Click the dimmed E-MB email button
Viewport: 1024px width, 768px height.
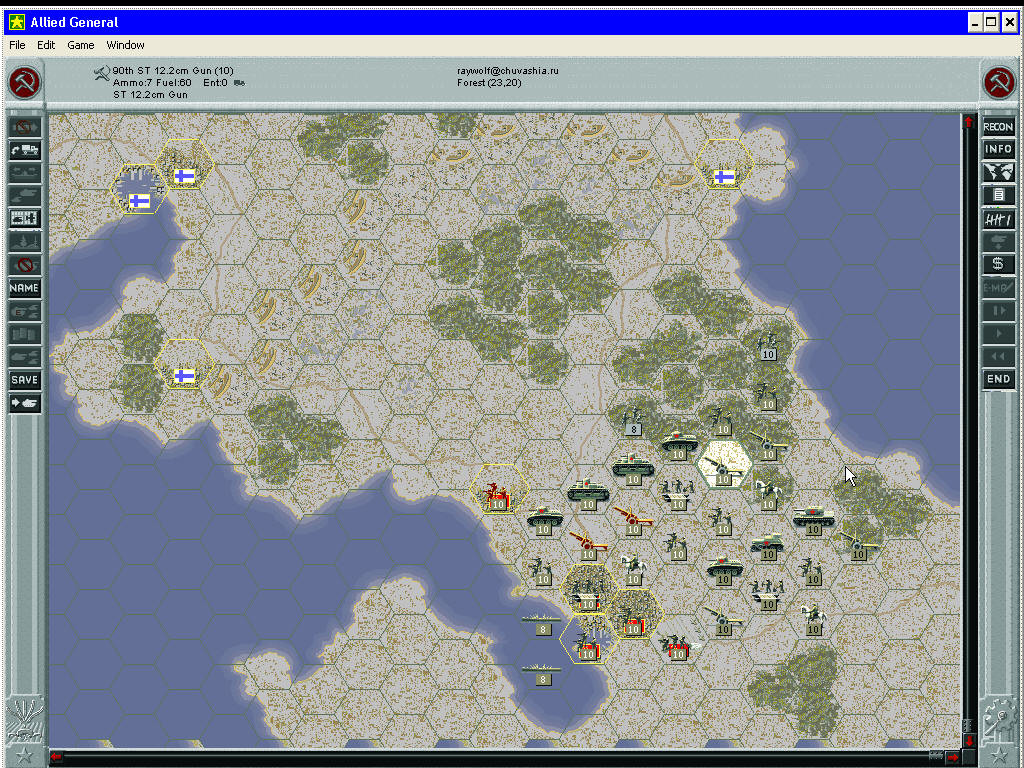pos(998,287)
